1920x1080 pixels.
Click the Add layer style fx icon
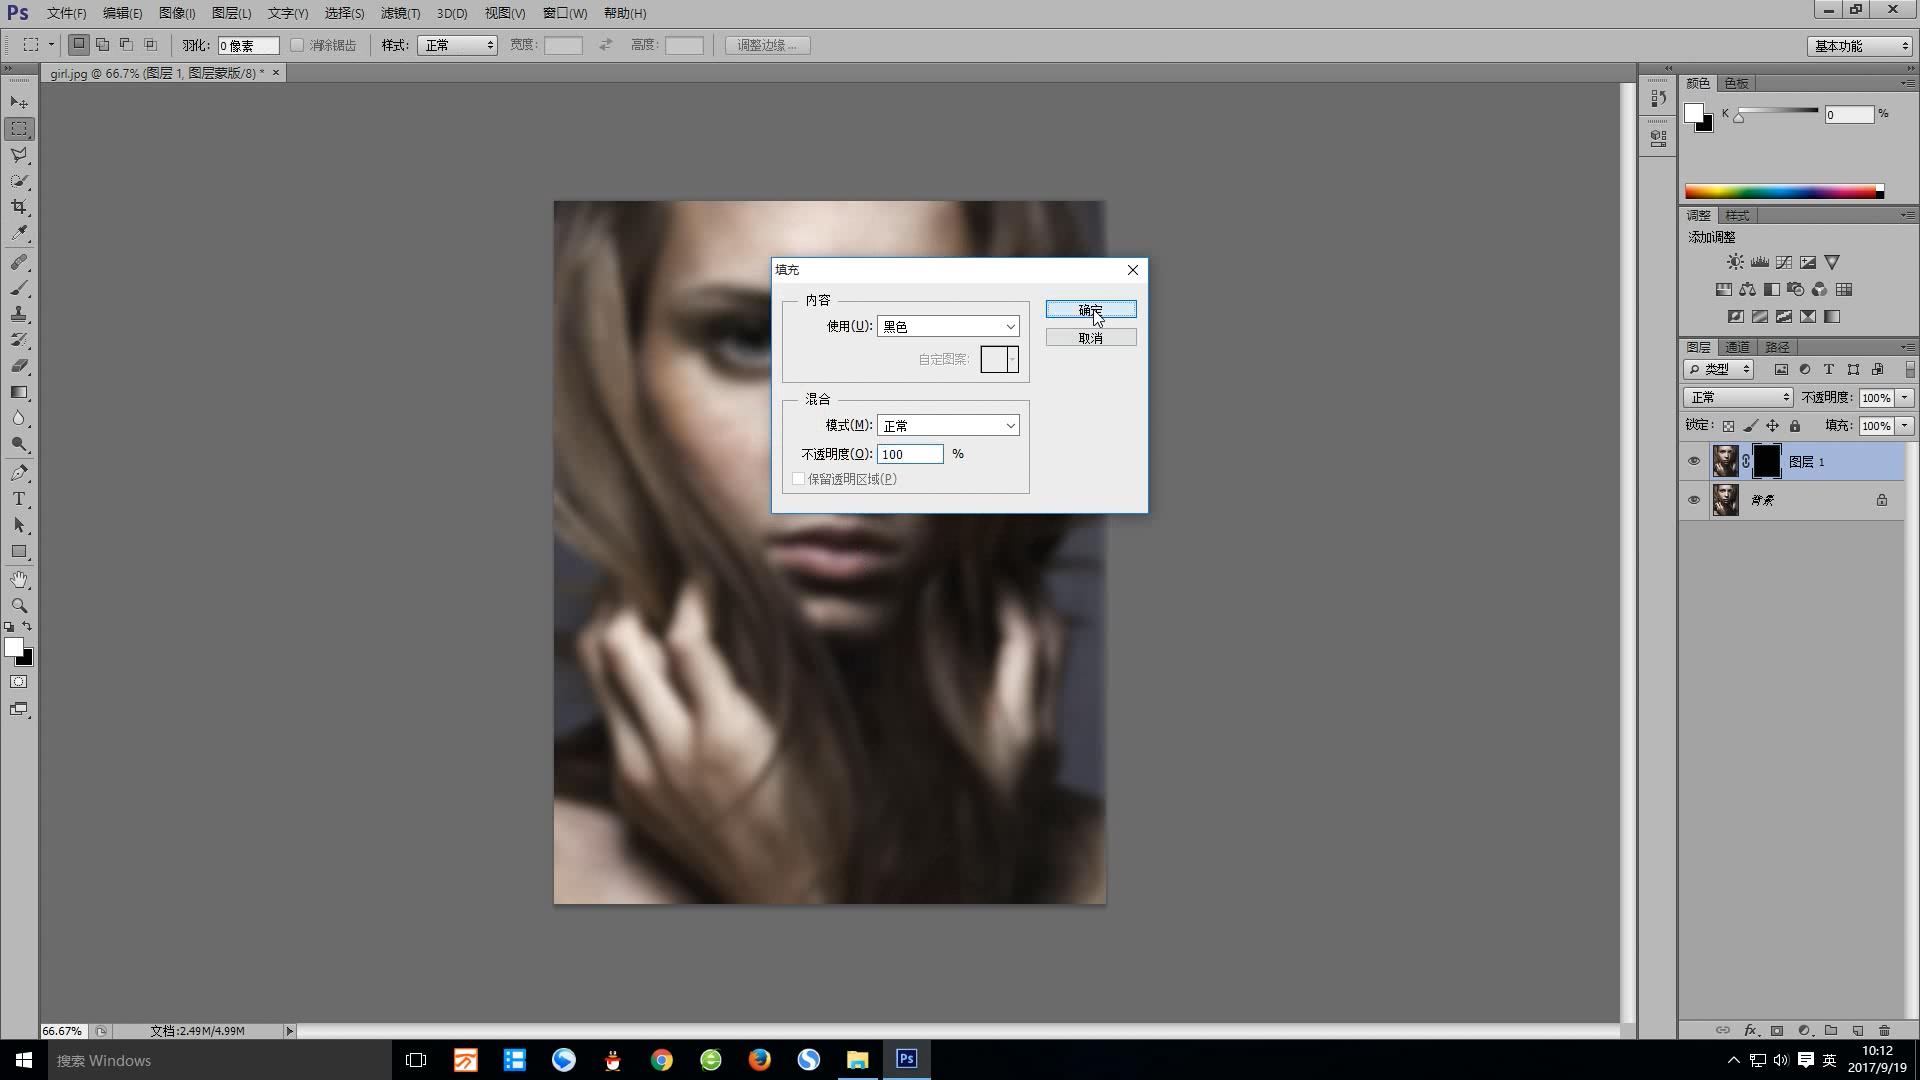pyautogui.click(x=1750, y=1030)
